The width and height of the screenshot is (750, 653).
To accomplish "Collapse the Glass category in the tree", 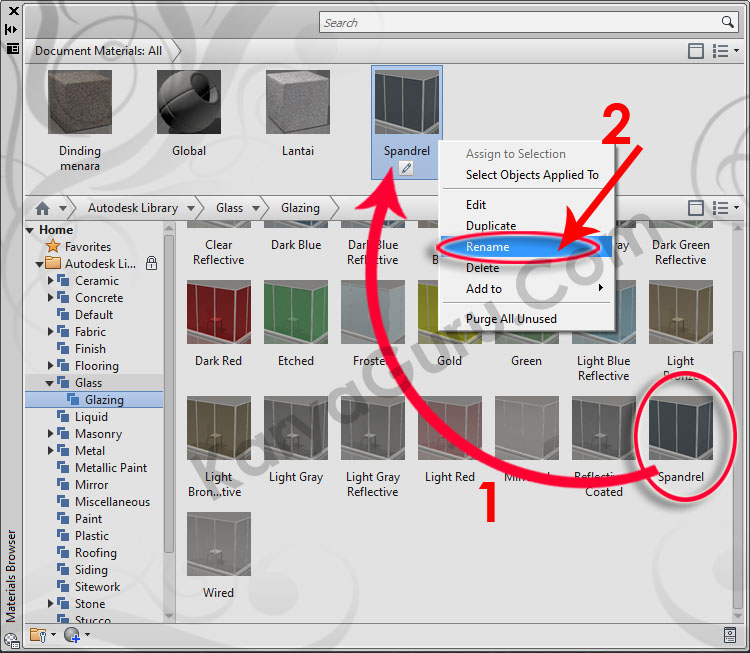I will point(51,383).
